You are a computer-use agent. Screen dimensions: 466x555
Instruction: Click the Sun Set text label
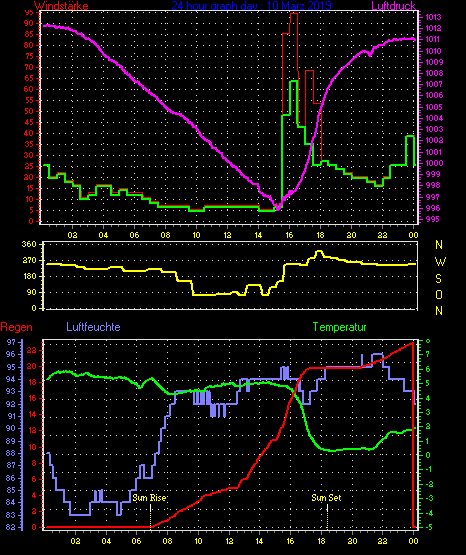(326, 498)
